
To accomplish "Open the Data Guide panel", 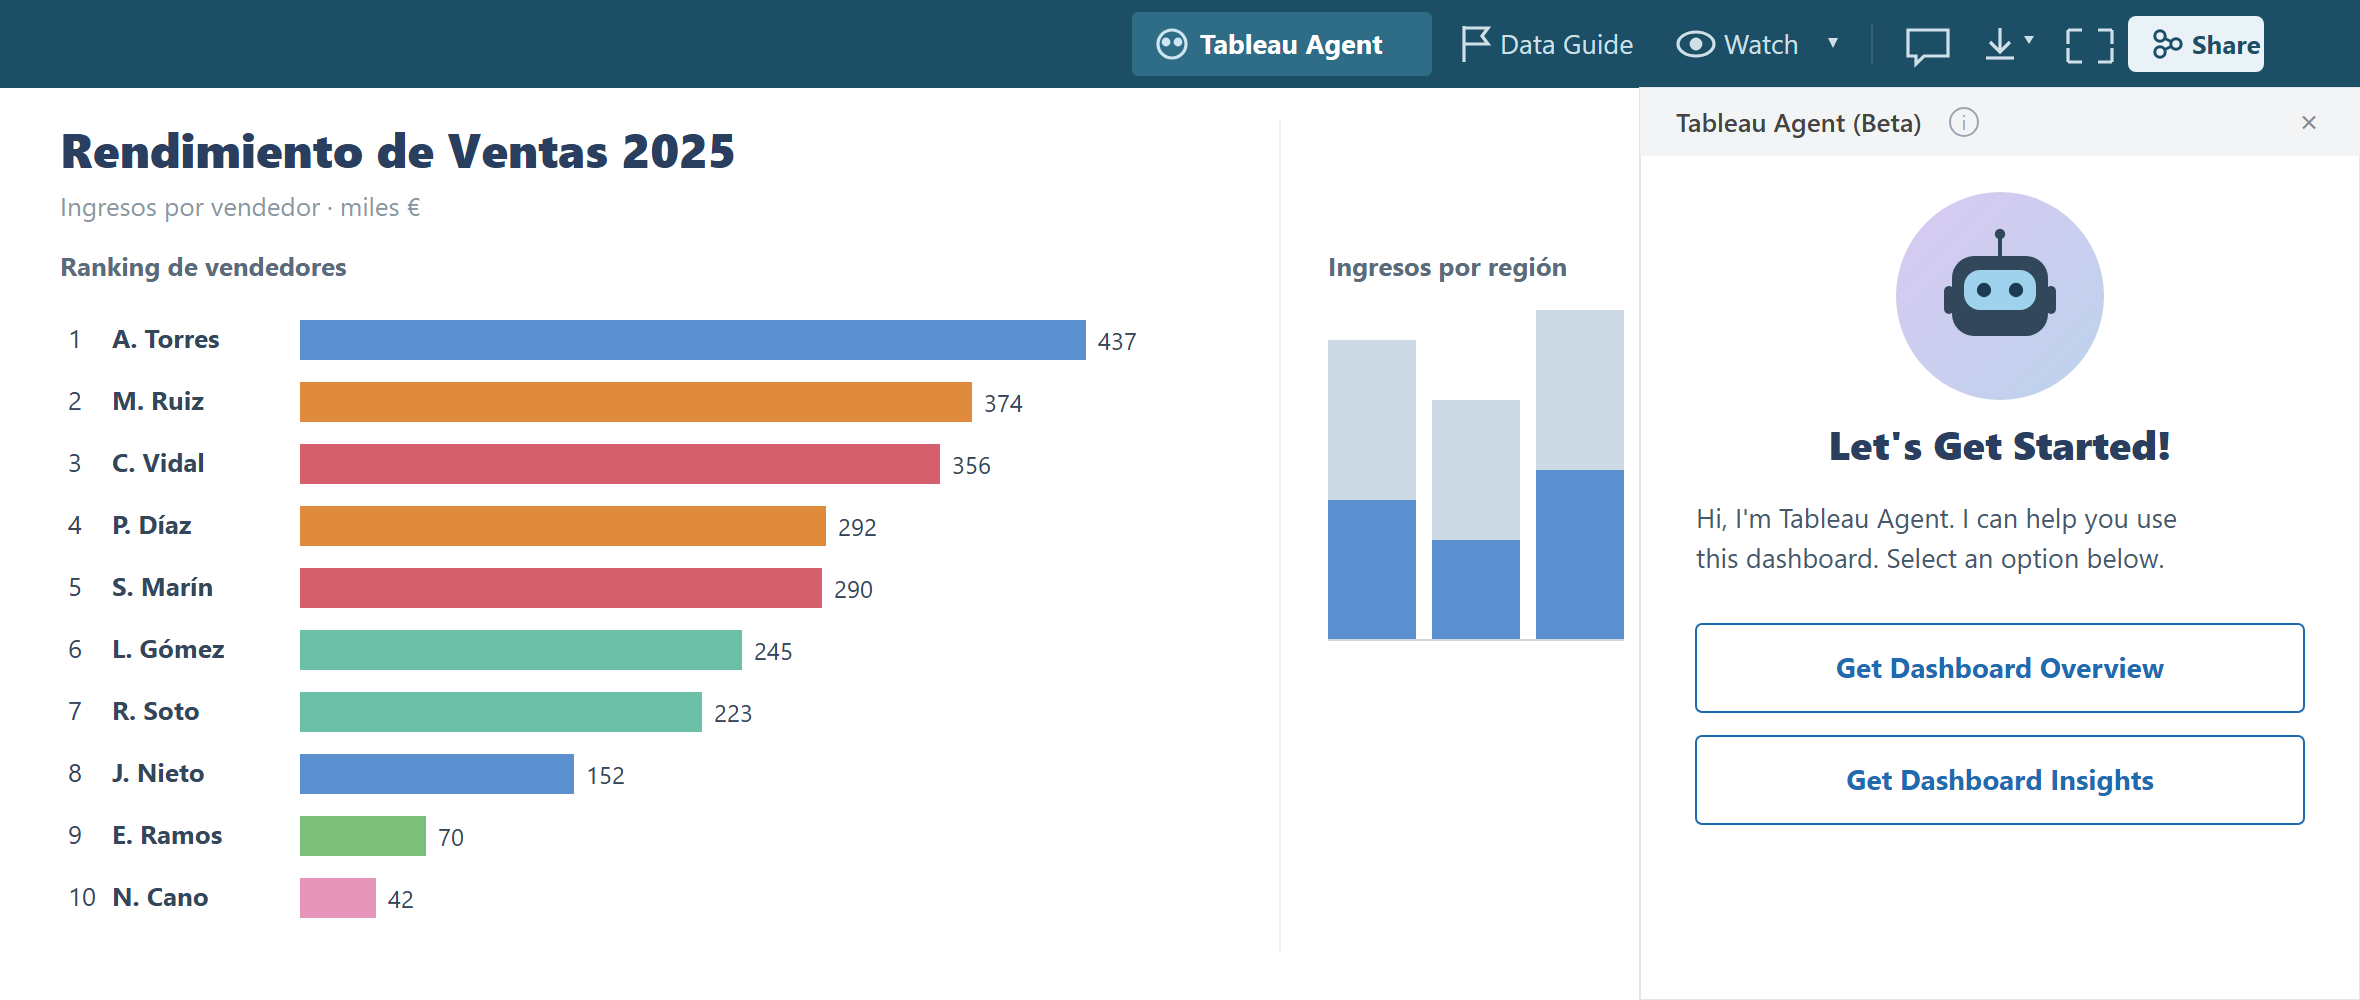I will click(1547, 44).
